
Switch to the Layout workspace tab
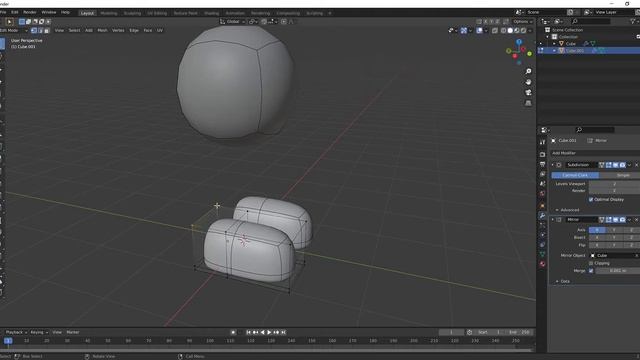[87, 13]
